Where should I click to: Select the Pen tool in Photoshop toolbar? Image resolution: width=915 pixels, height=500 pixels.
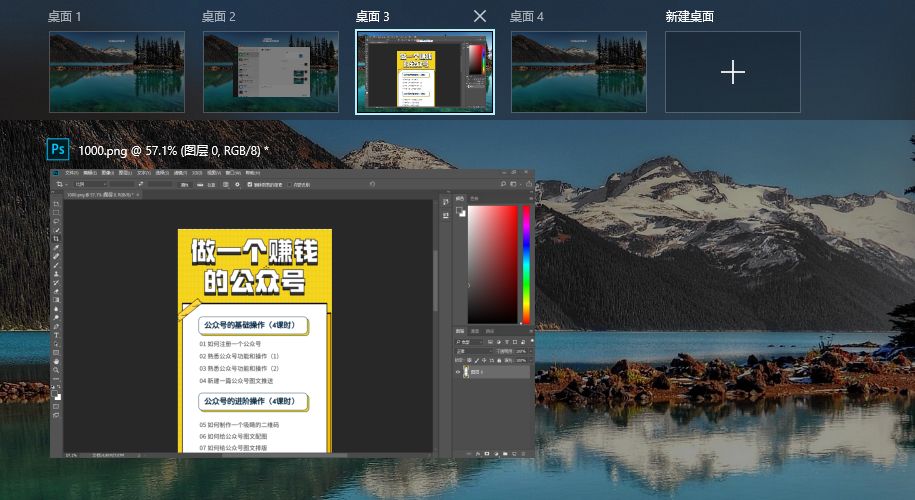click(56, 327)
